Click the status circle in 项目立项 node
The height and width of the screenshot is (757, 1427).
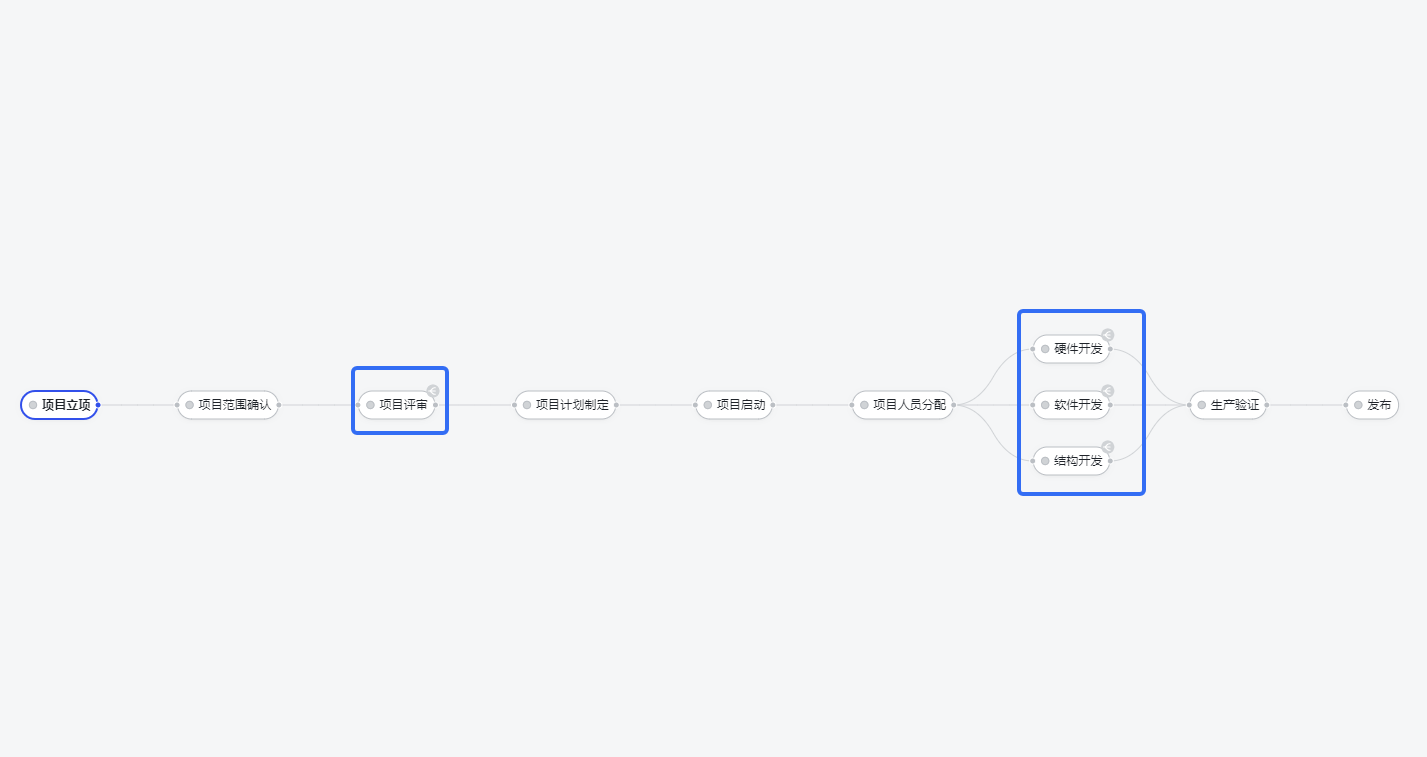pyautogui.click(x=33, y=405)
